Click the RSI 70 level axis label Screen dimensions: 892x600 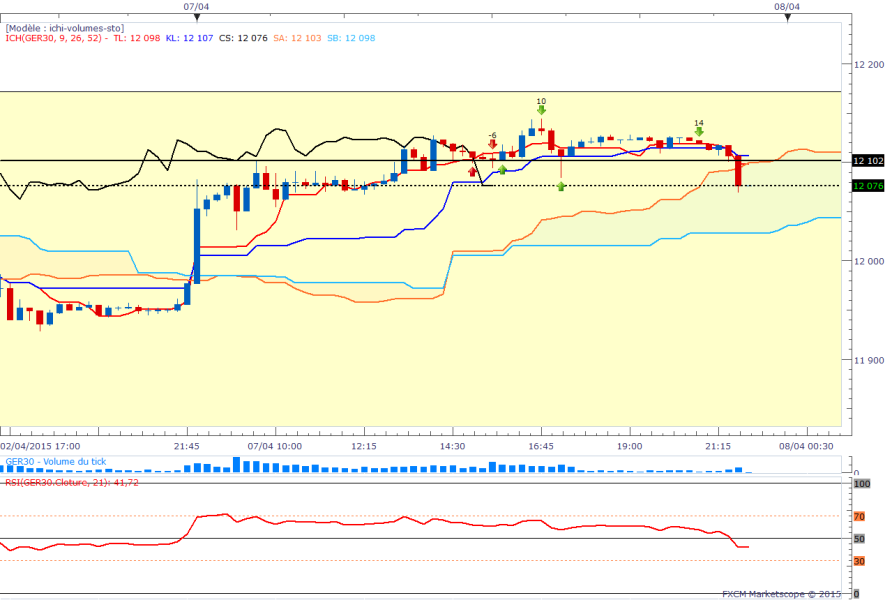tap(858, 516)
